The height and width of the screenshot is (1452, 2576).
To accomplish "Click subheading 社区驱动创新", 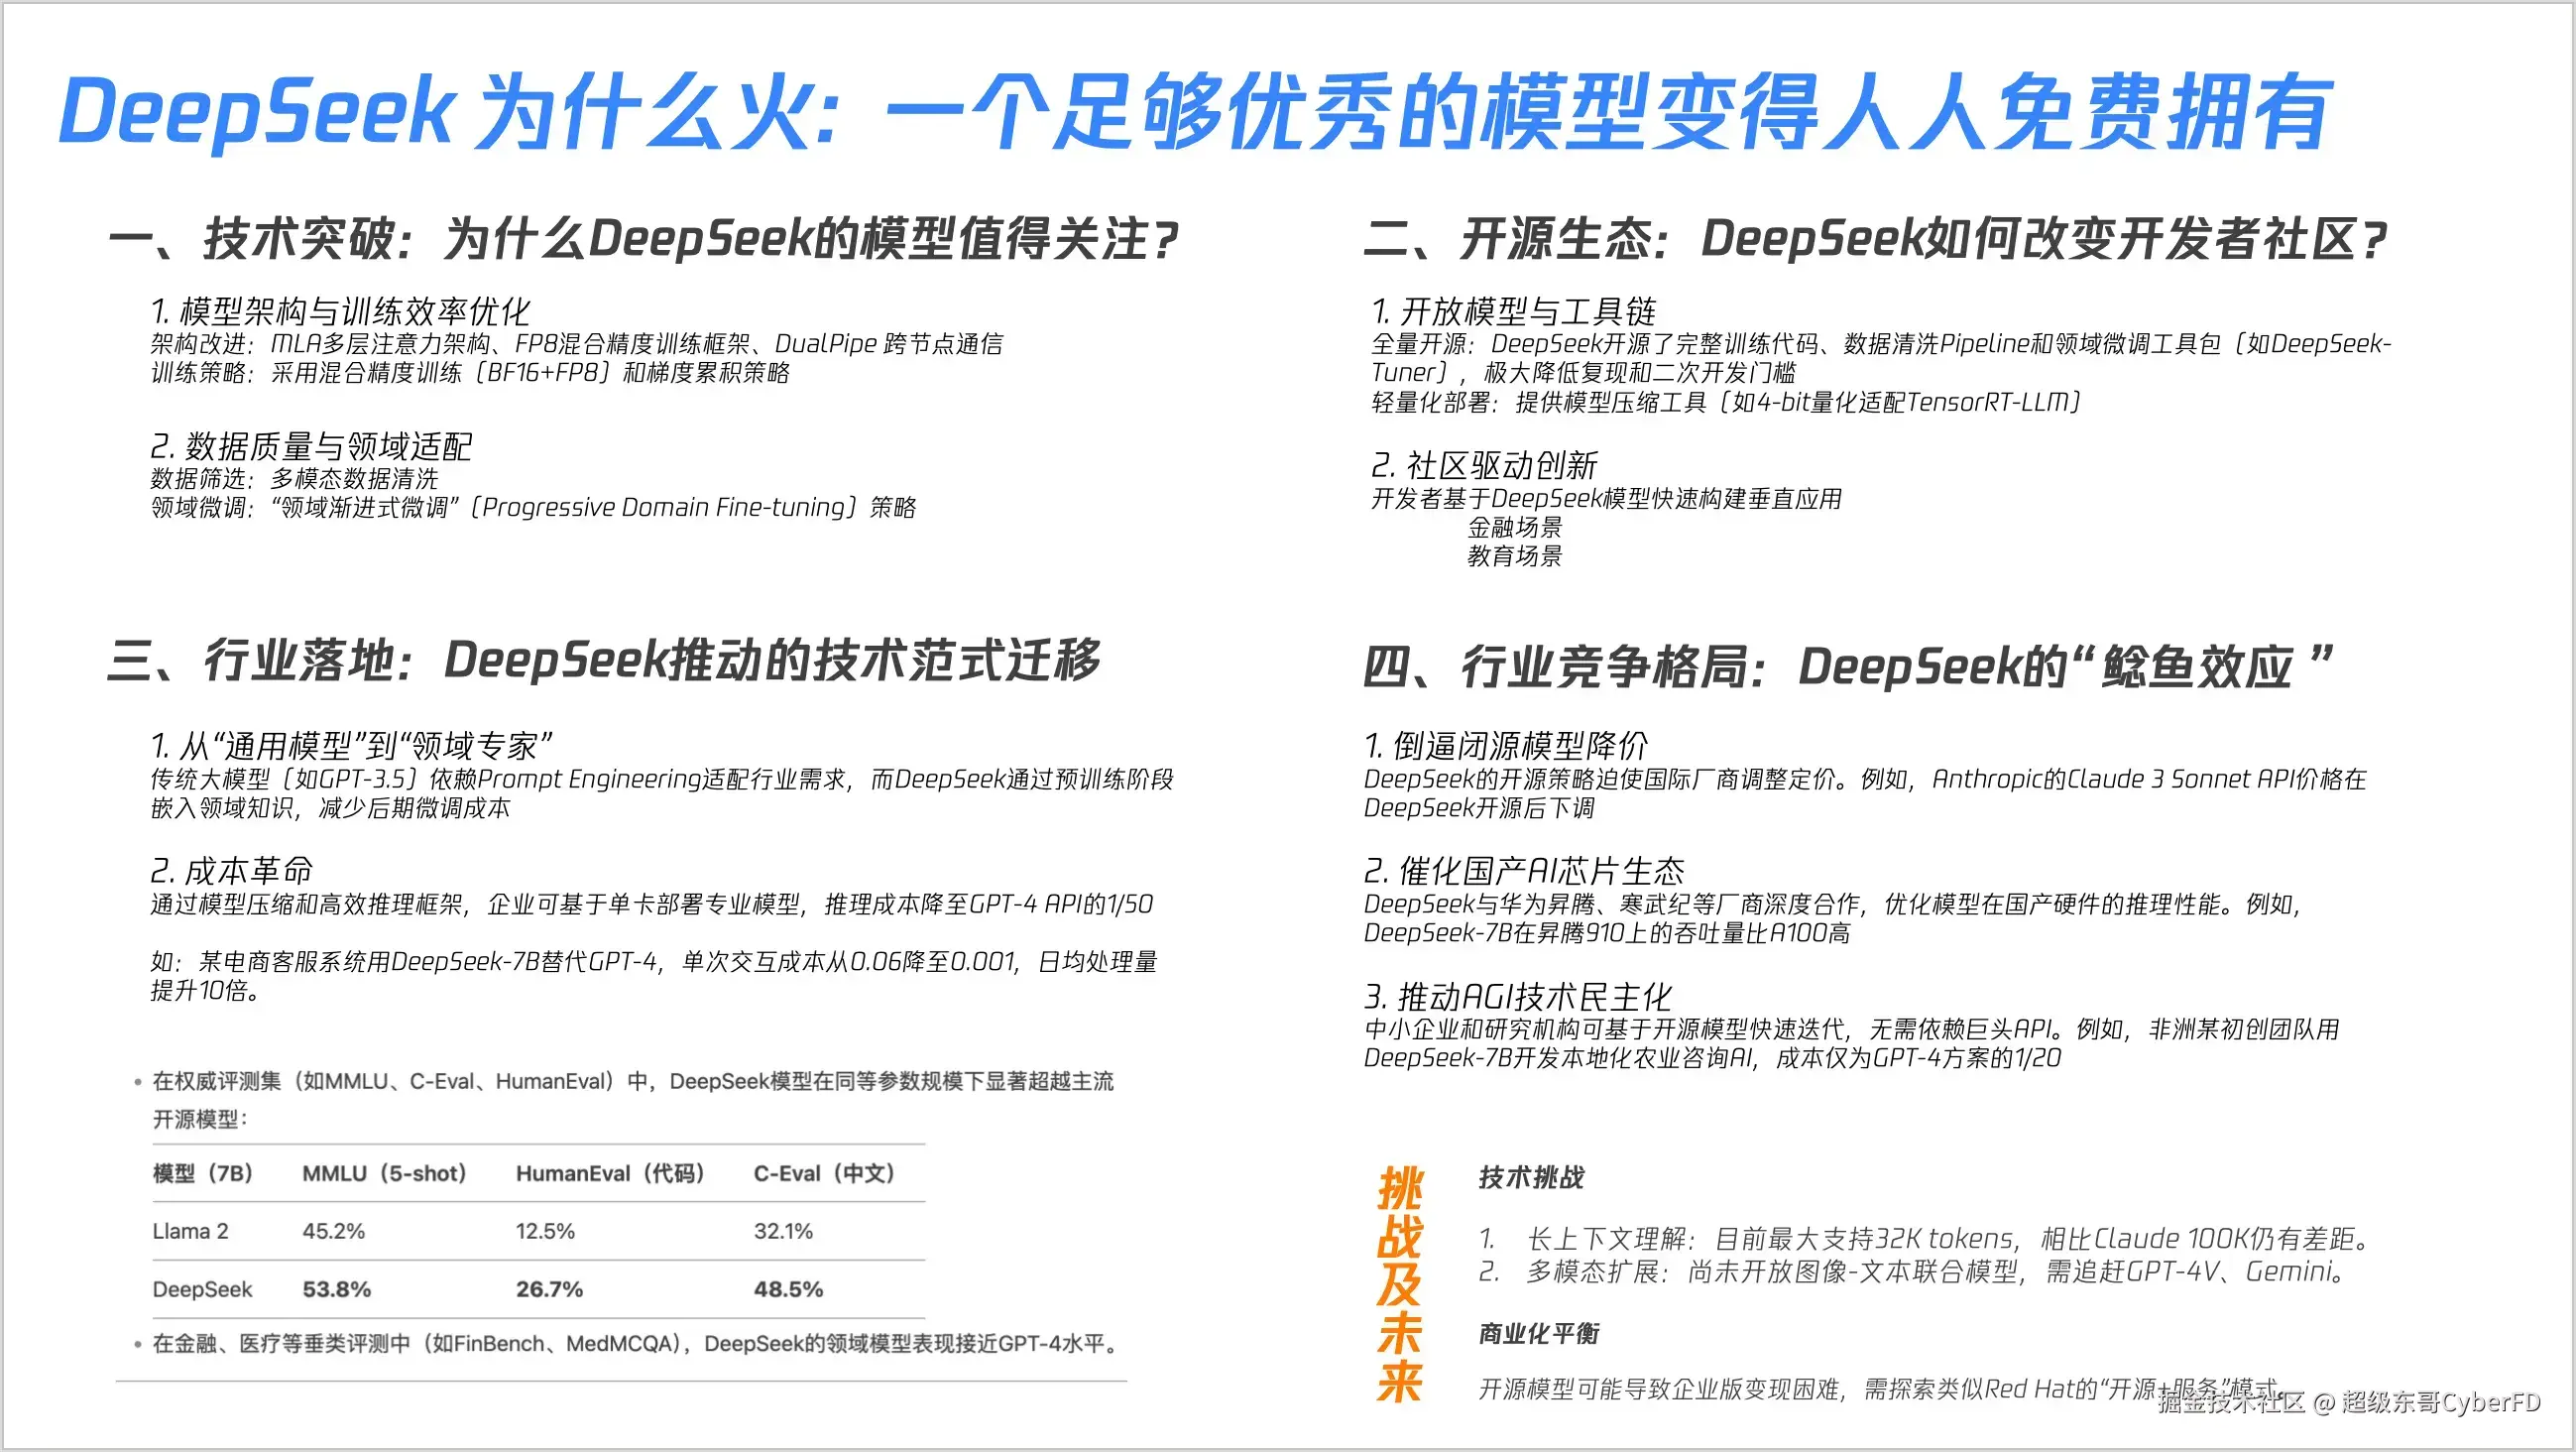I will tap(1484, 465).
